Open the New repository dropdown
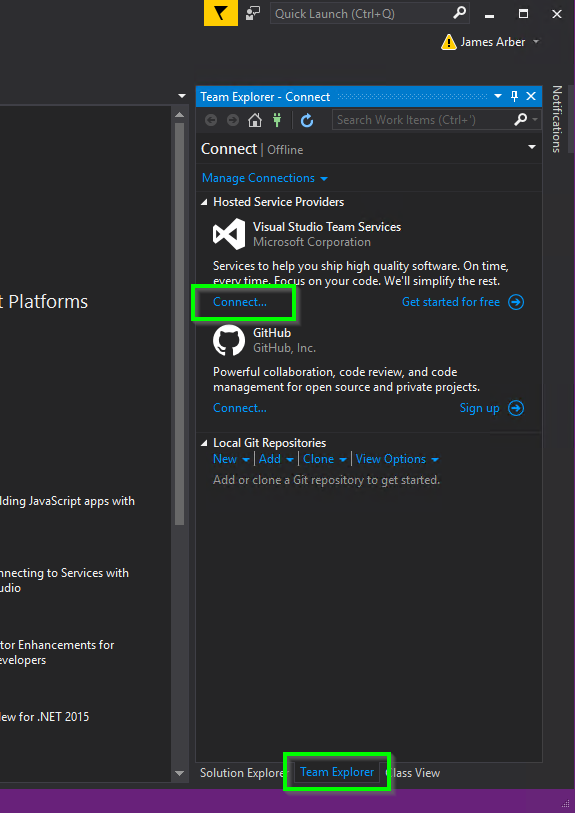 tap(231, 459)
